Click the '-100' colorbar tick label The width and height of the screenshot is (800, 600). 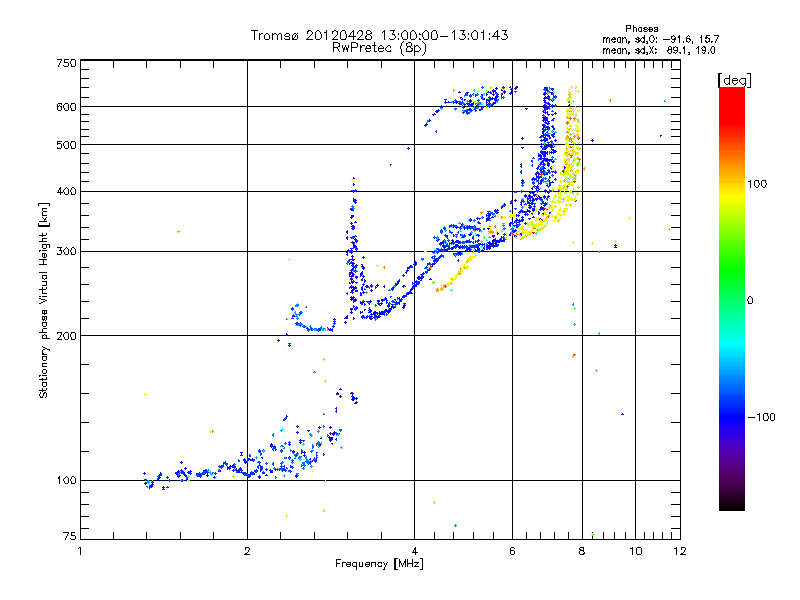[x=761, y=417]
